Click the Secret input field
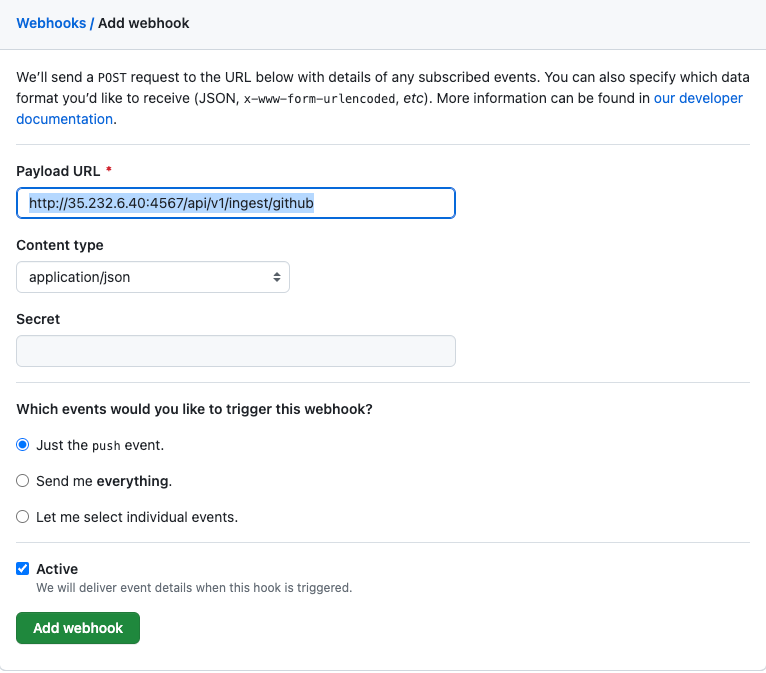This screenshot has width=766, height=673. 236,351
